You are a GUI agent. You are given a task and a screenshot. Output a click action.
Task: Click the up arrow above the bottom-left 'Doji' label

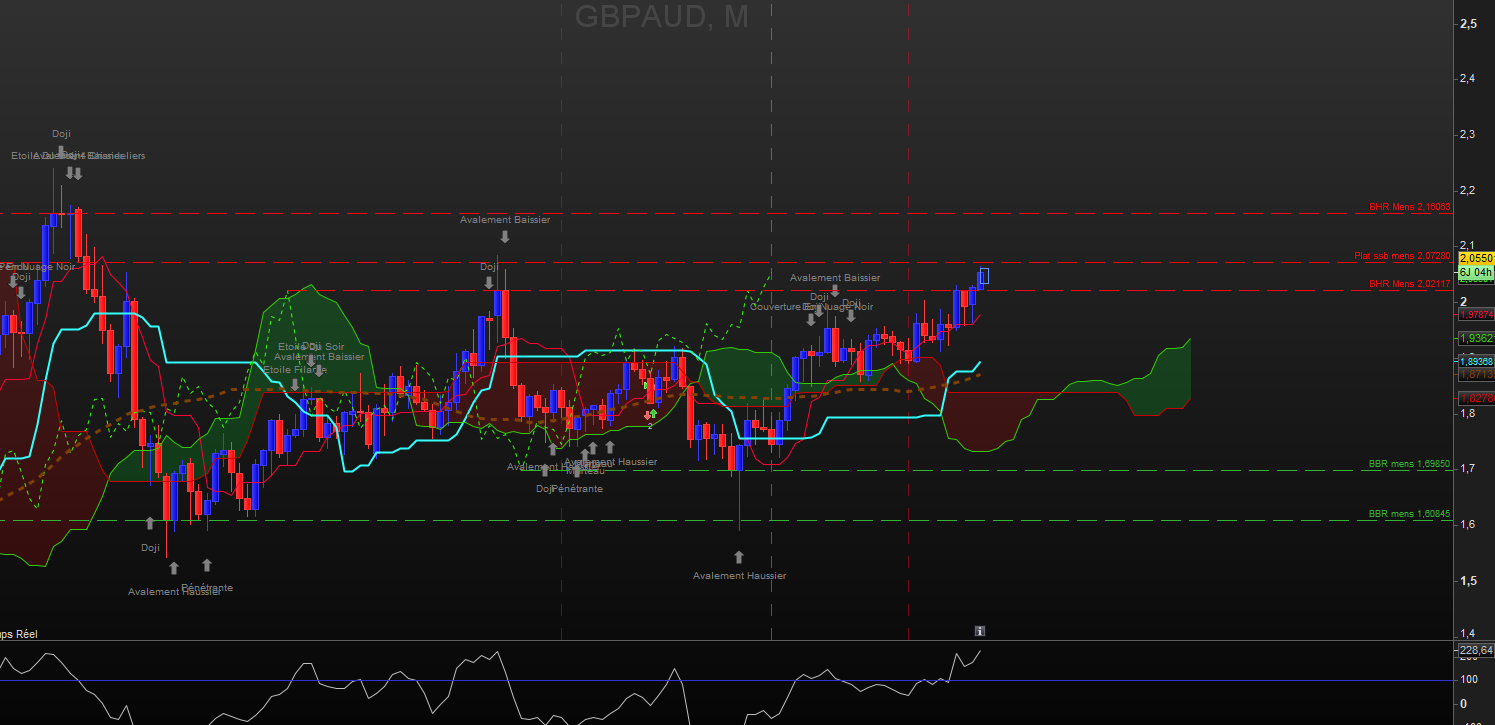[150, 523]
